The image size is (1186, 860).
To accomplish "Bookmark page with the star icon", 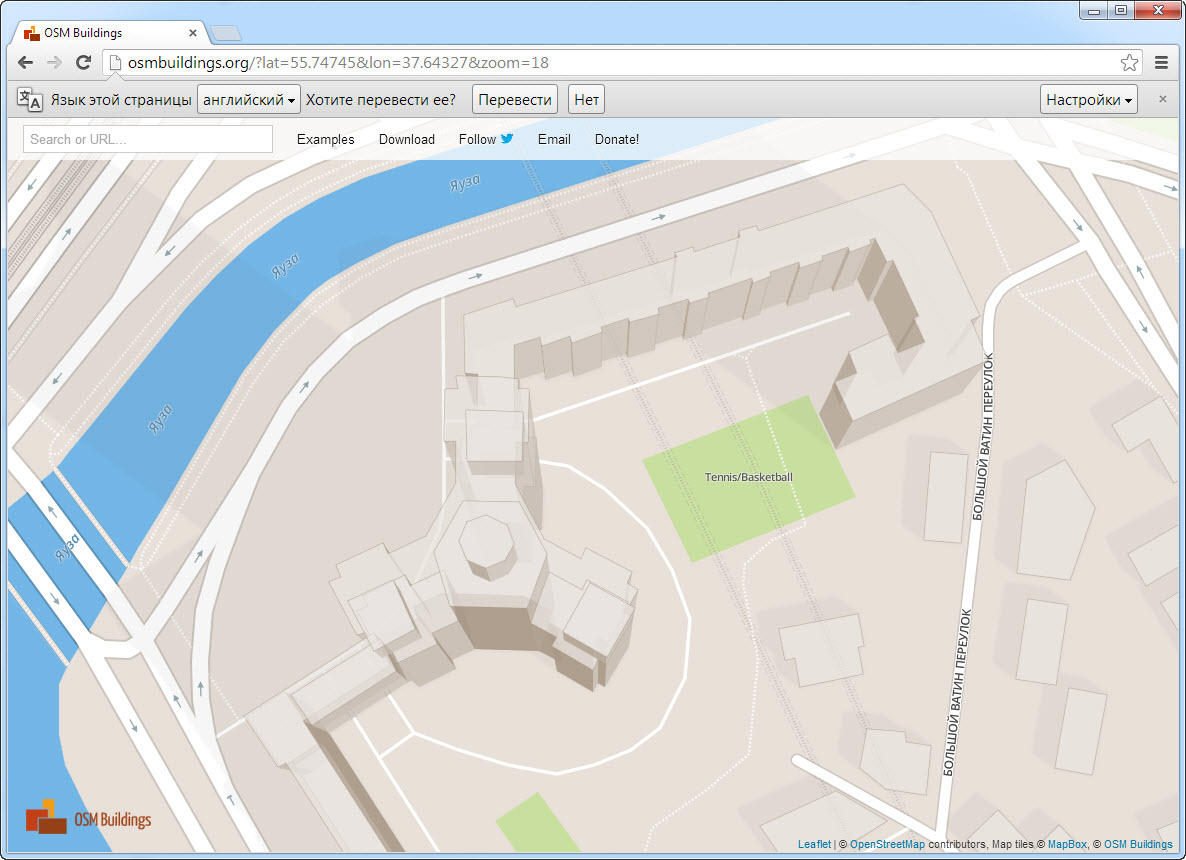I will pyautogui.click(x=1129, y=63).
